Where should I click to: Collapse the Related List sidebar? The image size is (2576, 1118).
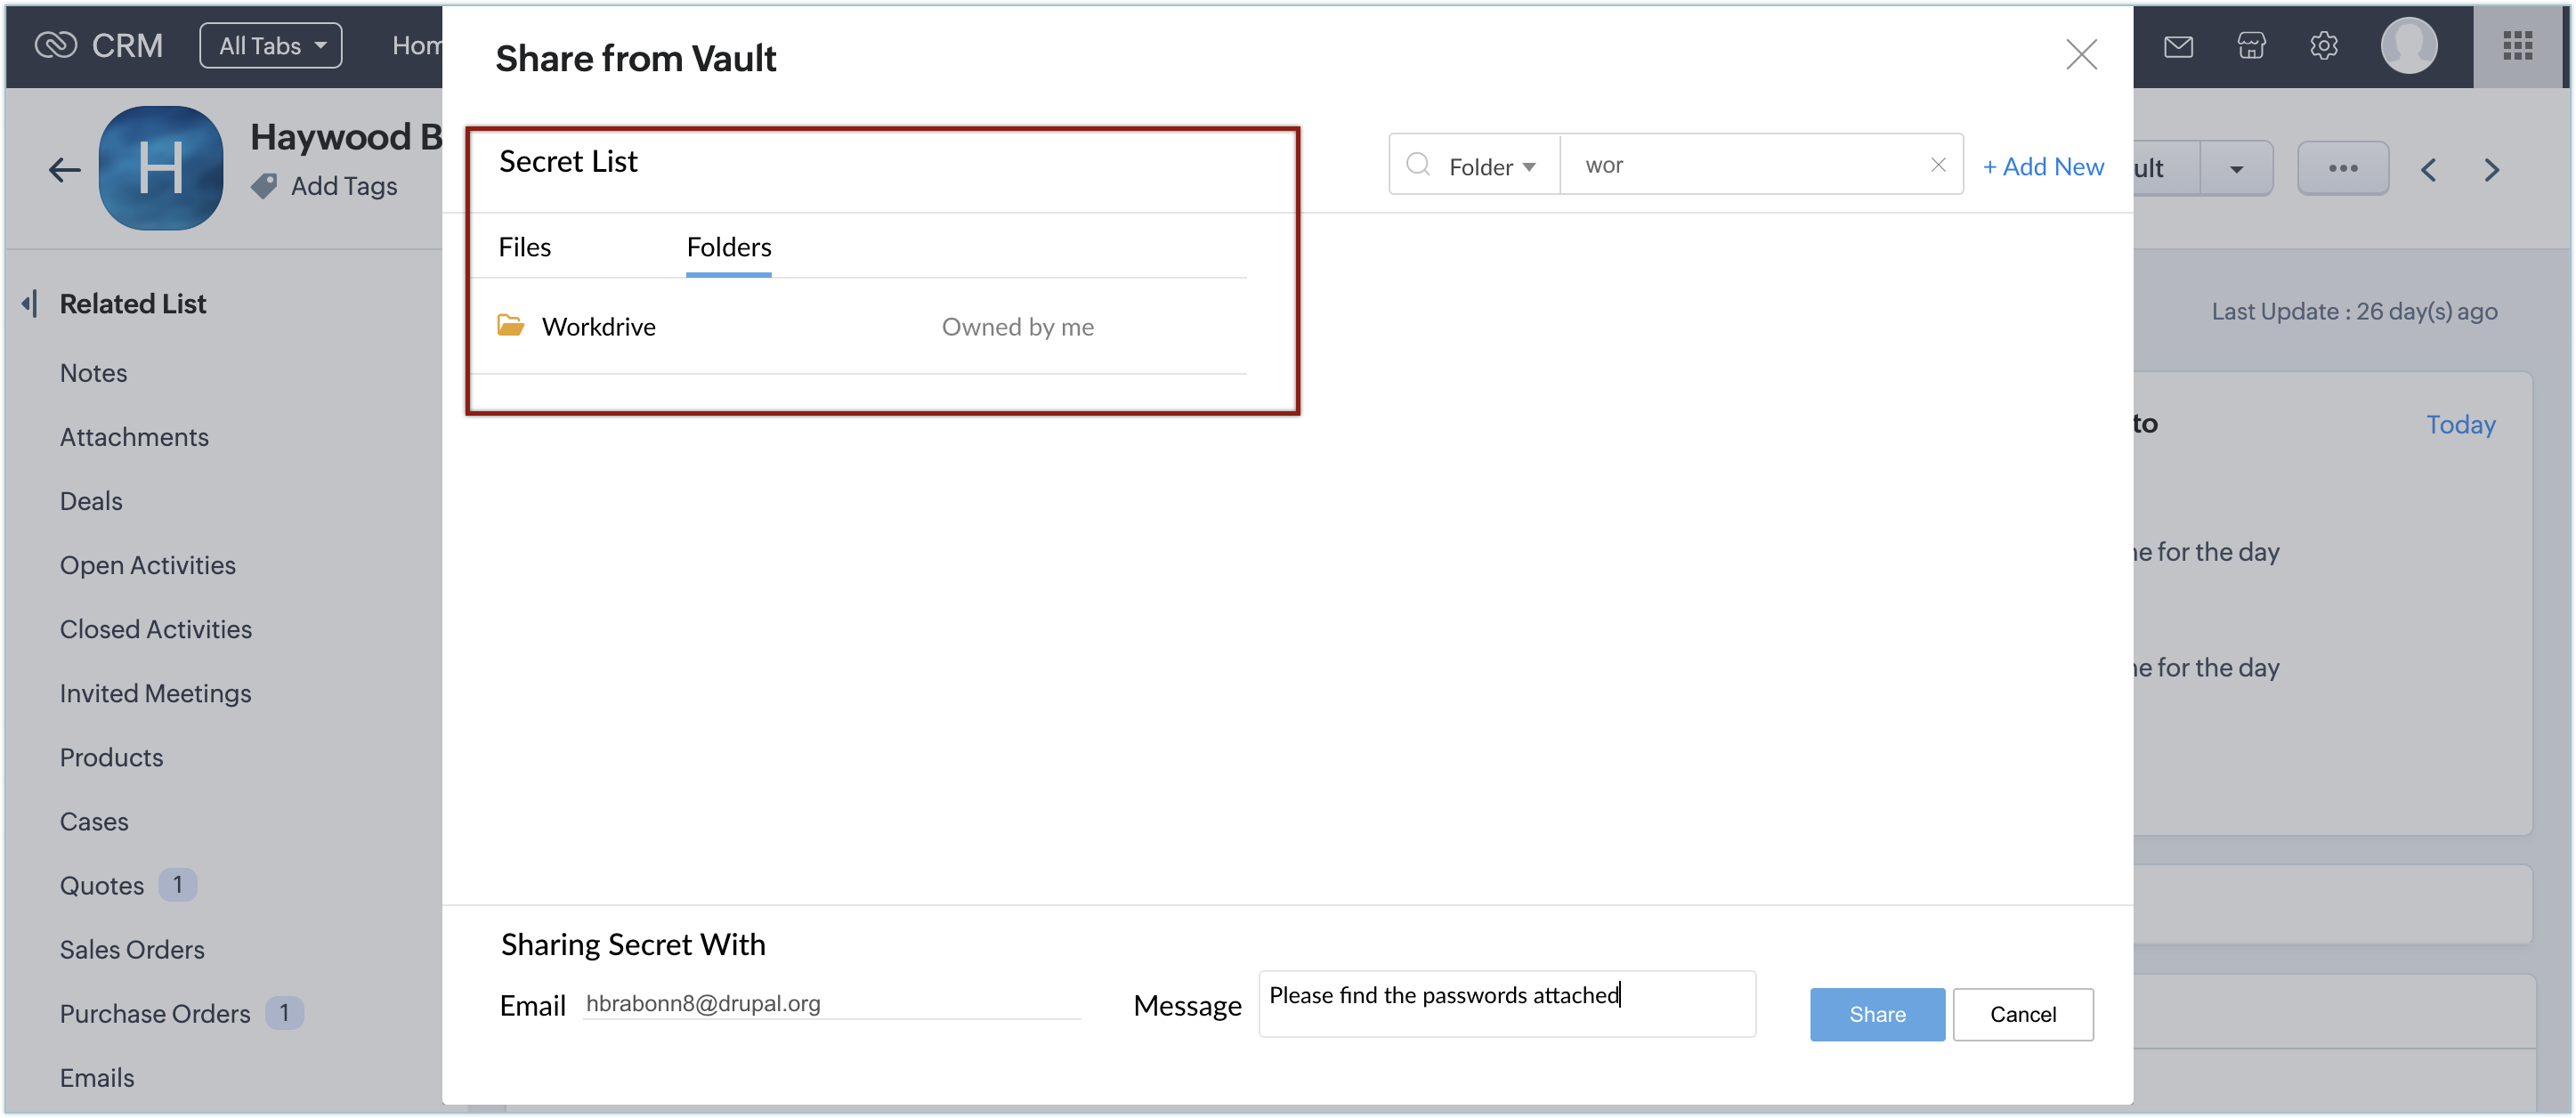tap(30, 304)
